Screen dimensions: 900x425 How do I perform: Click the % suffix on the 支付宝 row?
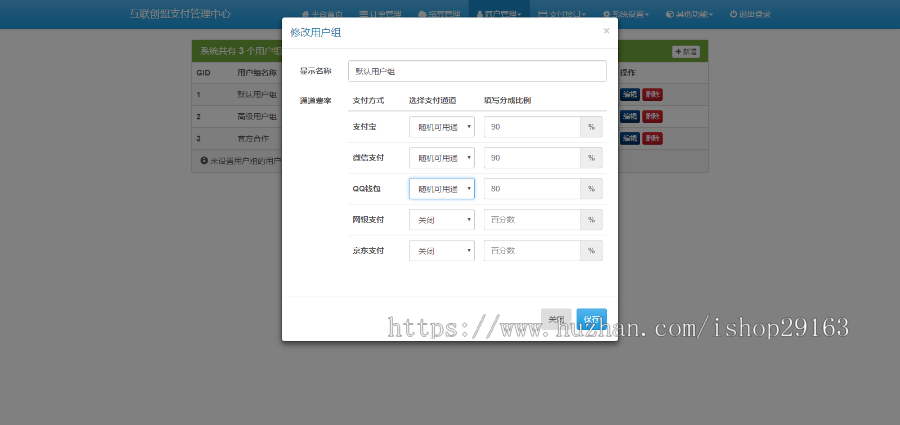pos(591,127)
